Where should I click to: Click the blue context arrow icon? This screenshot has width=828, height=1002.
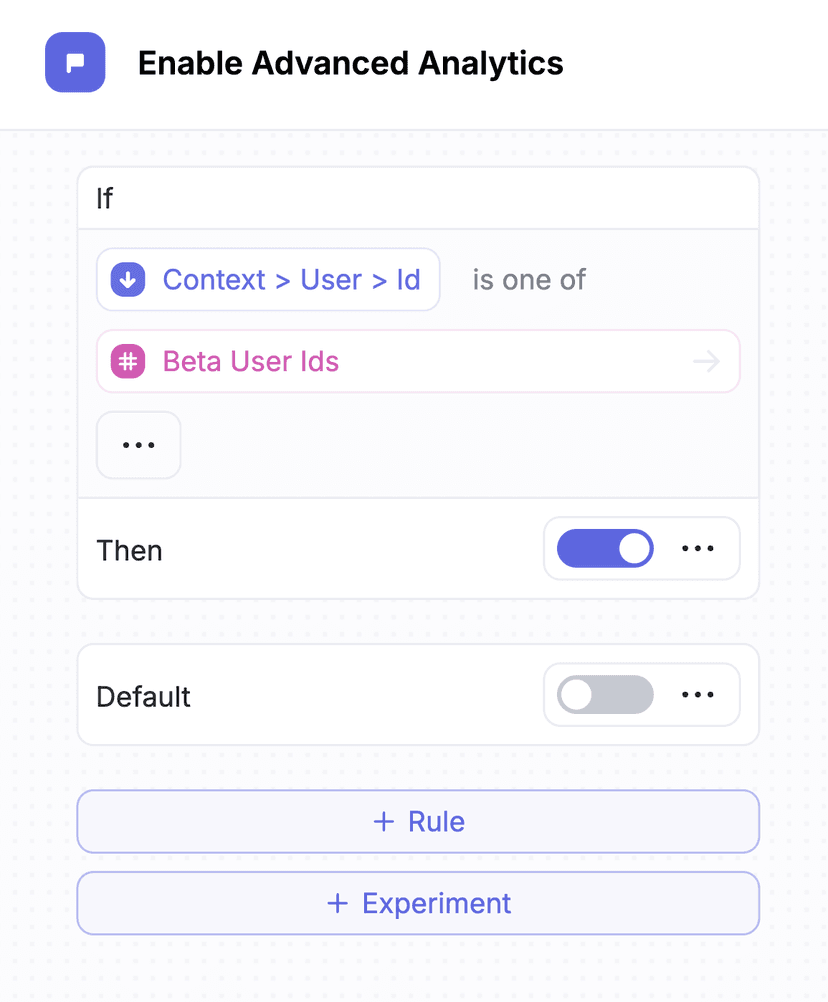click(127, 280)
